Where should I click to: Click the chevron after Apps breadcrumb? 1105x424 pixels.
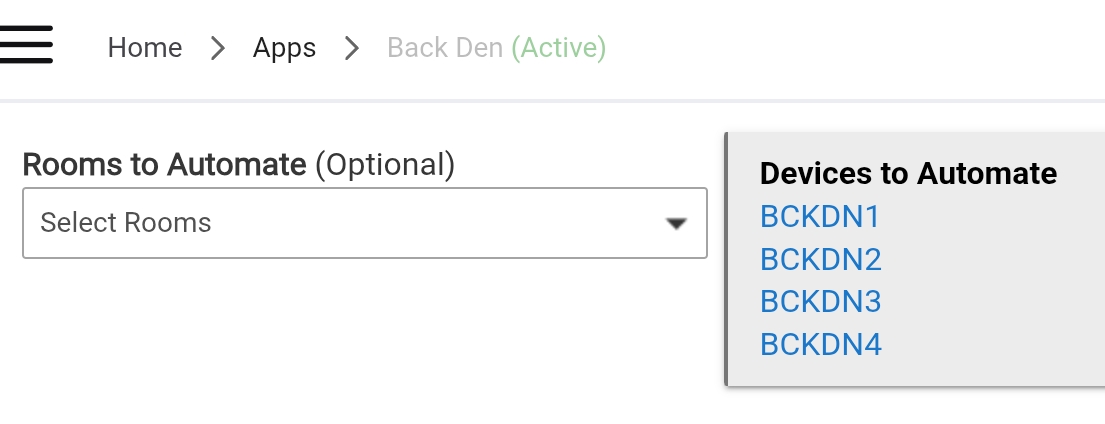[351, 48]
